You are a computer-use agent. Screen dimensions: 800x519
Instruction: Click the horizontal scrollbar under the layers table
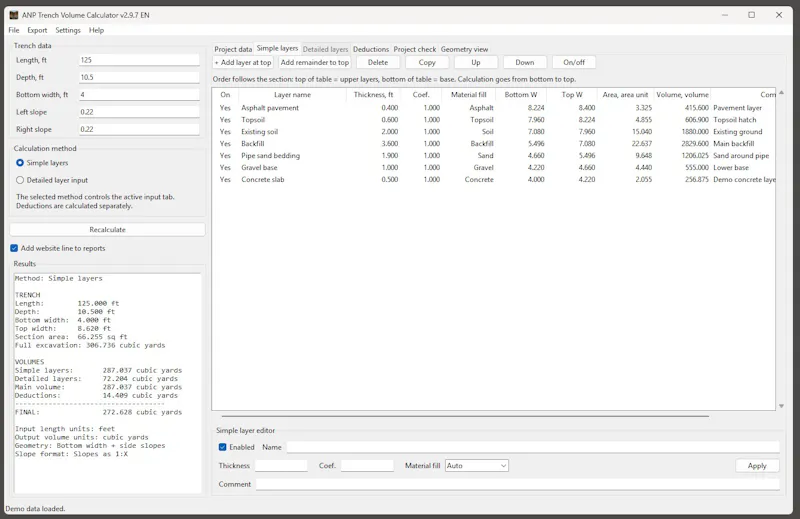click(x=465, y=416)
